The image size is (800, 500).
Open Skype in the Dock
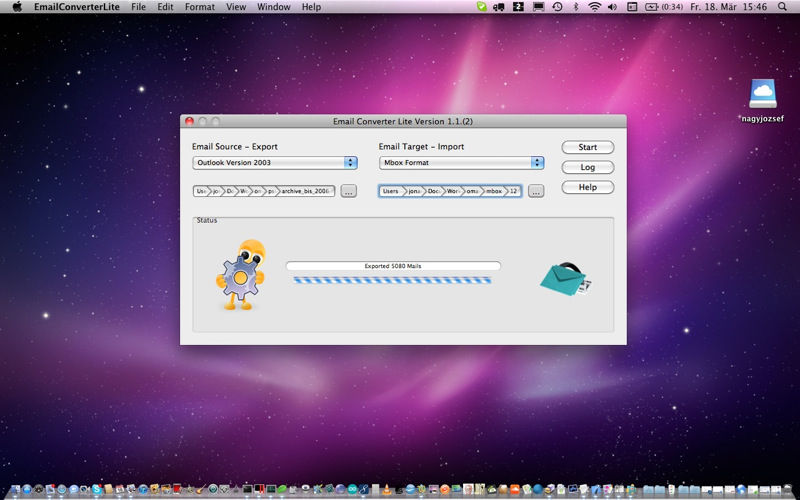[x=96, y=490]
